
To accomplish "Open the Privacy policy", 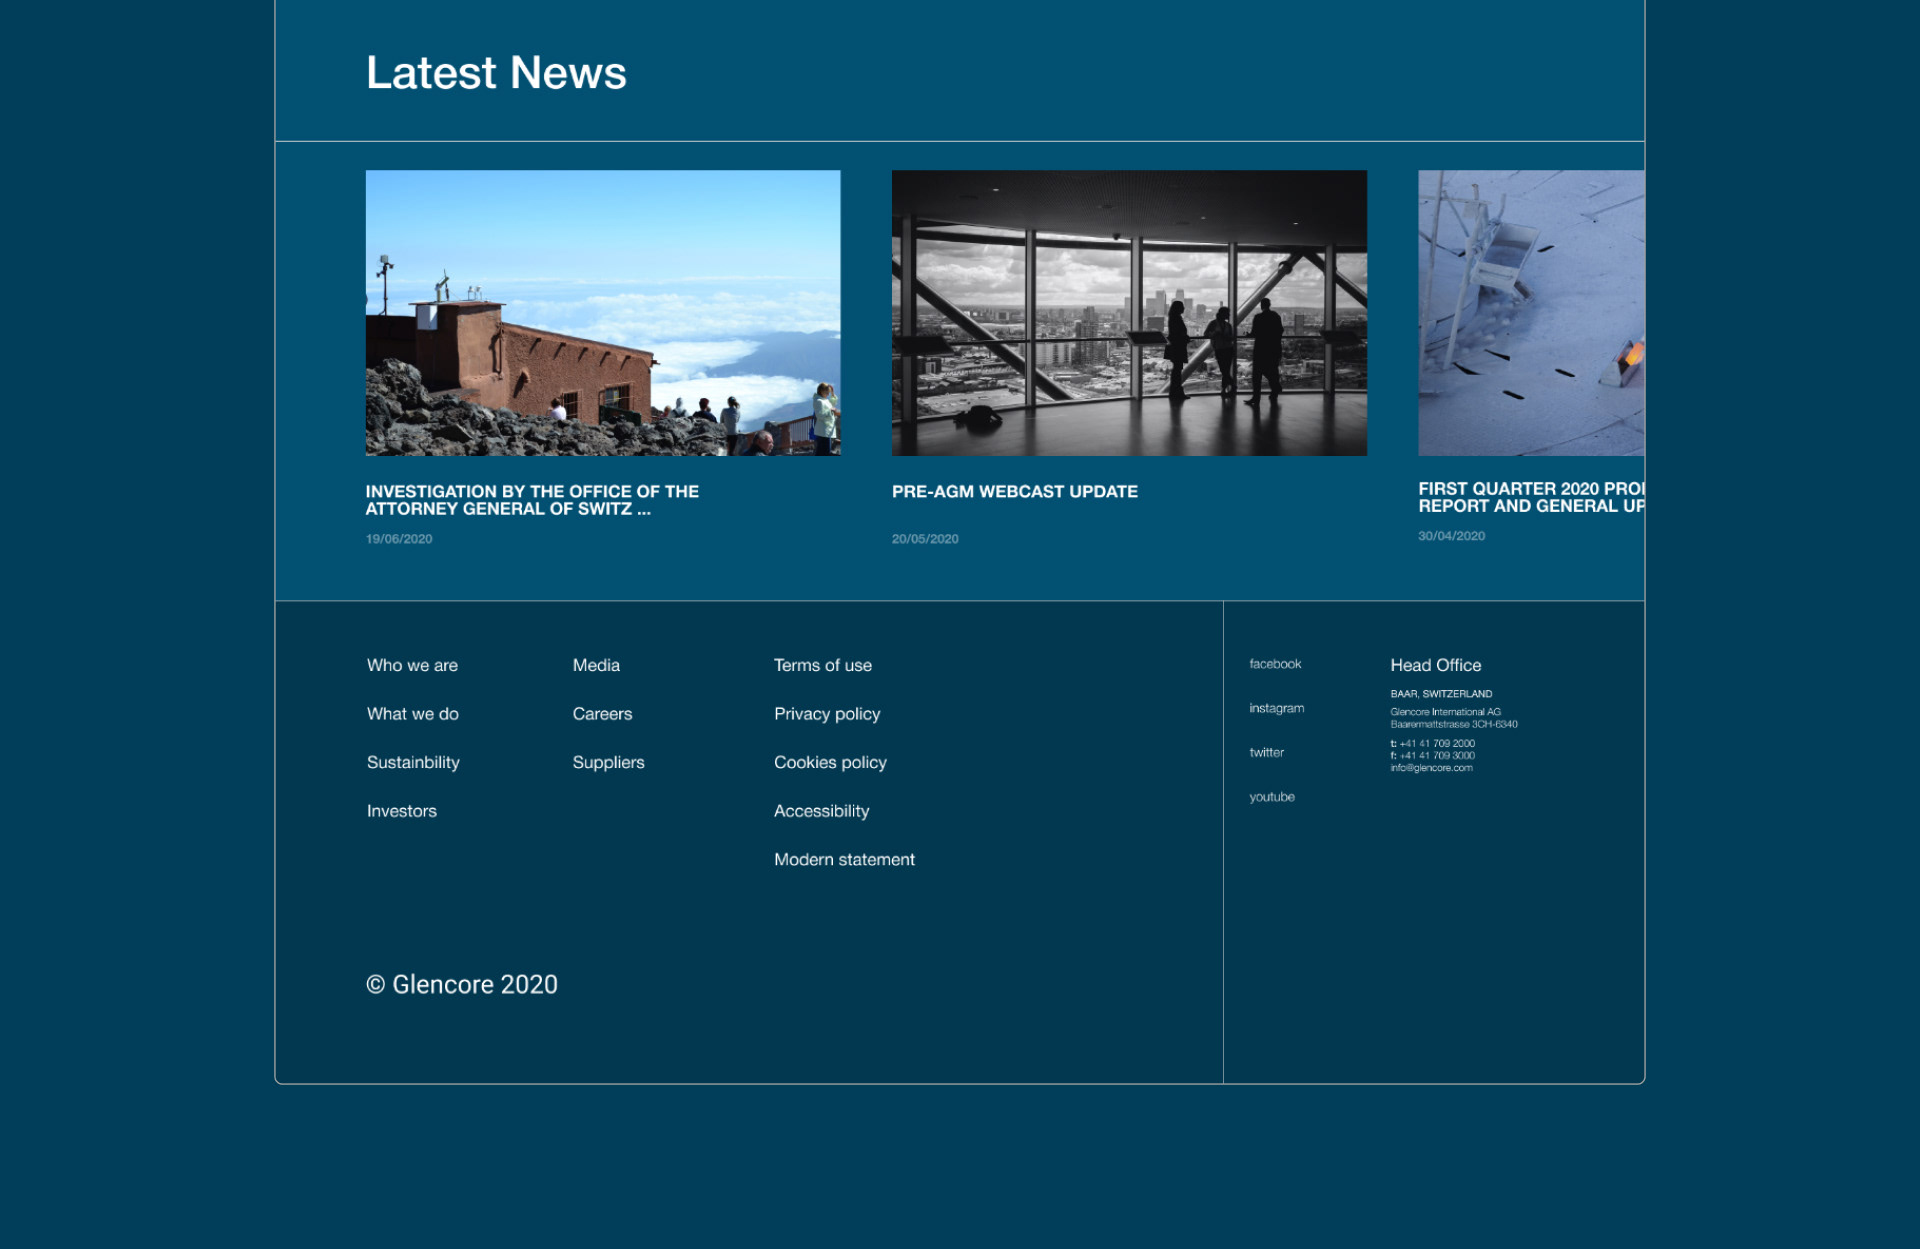I will click(827, 714).
